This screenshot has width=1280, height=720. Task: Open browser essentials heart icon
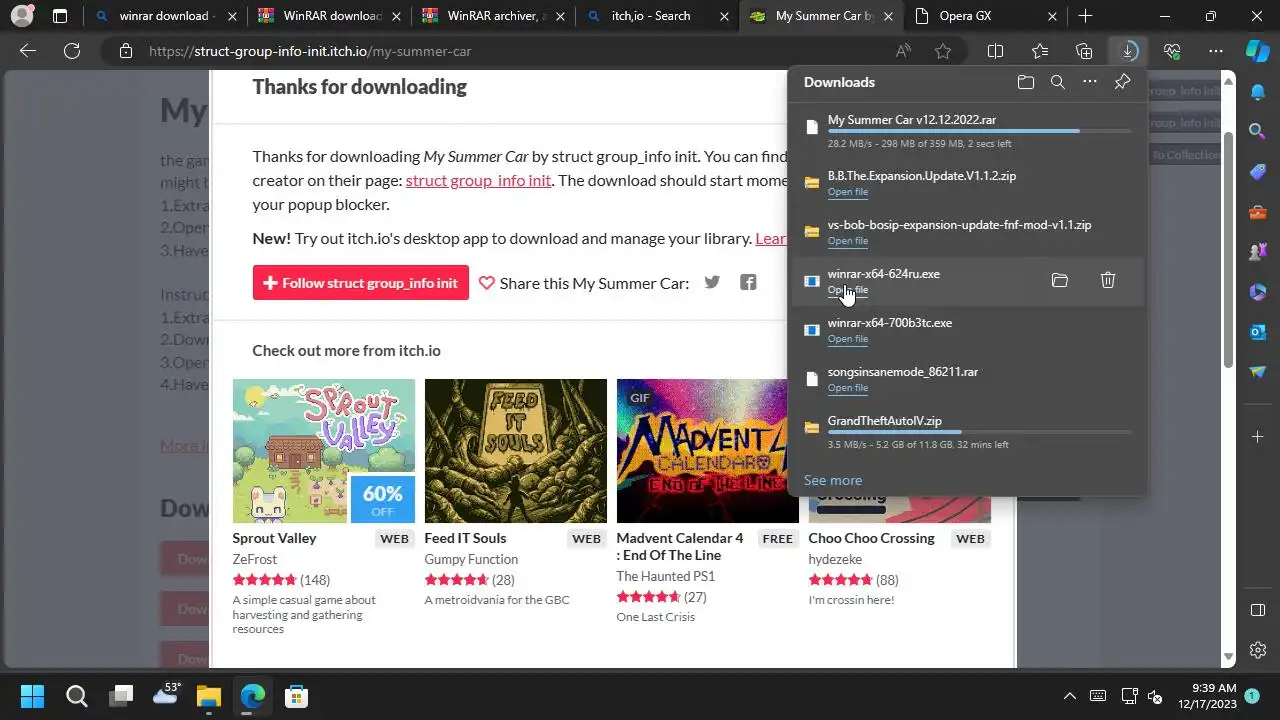click(1172, 51)
